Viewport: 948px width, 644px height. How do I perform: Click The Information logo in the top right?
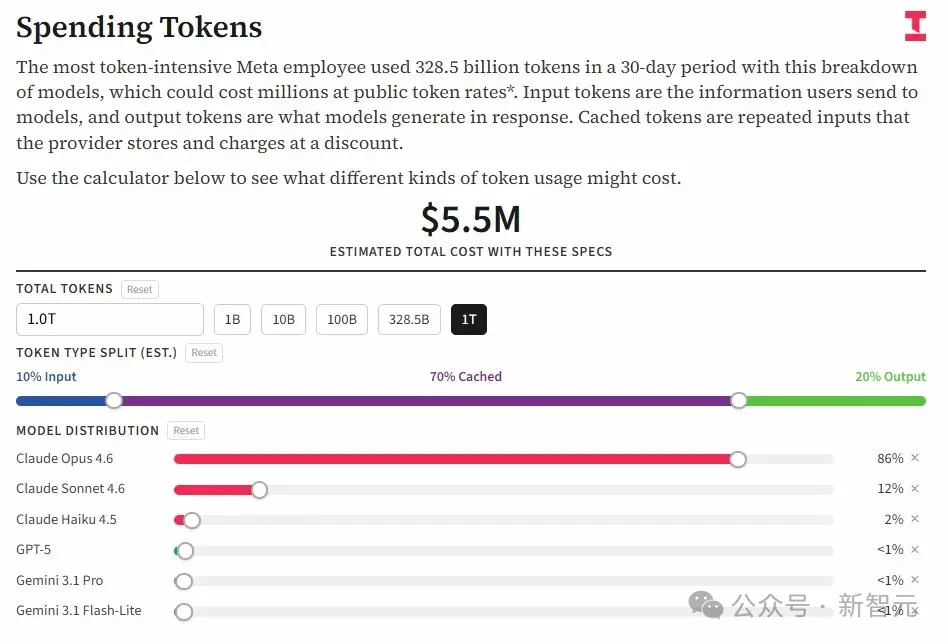[x=915, y=25]
